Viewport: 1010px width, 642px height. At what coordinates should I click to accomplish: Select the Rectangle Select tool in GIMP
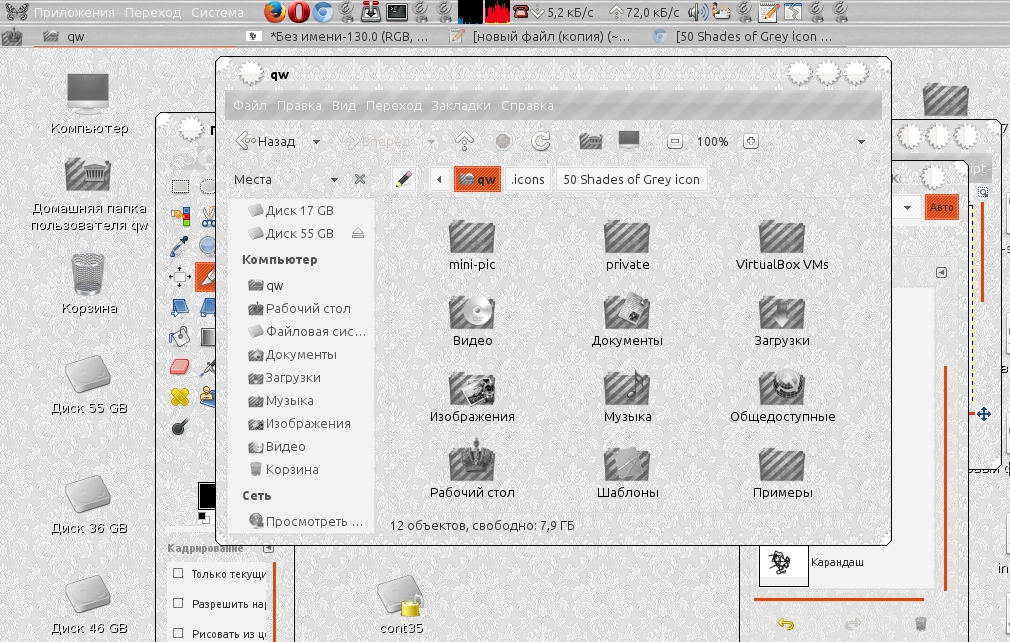(180, 187)
